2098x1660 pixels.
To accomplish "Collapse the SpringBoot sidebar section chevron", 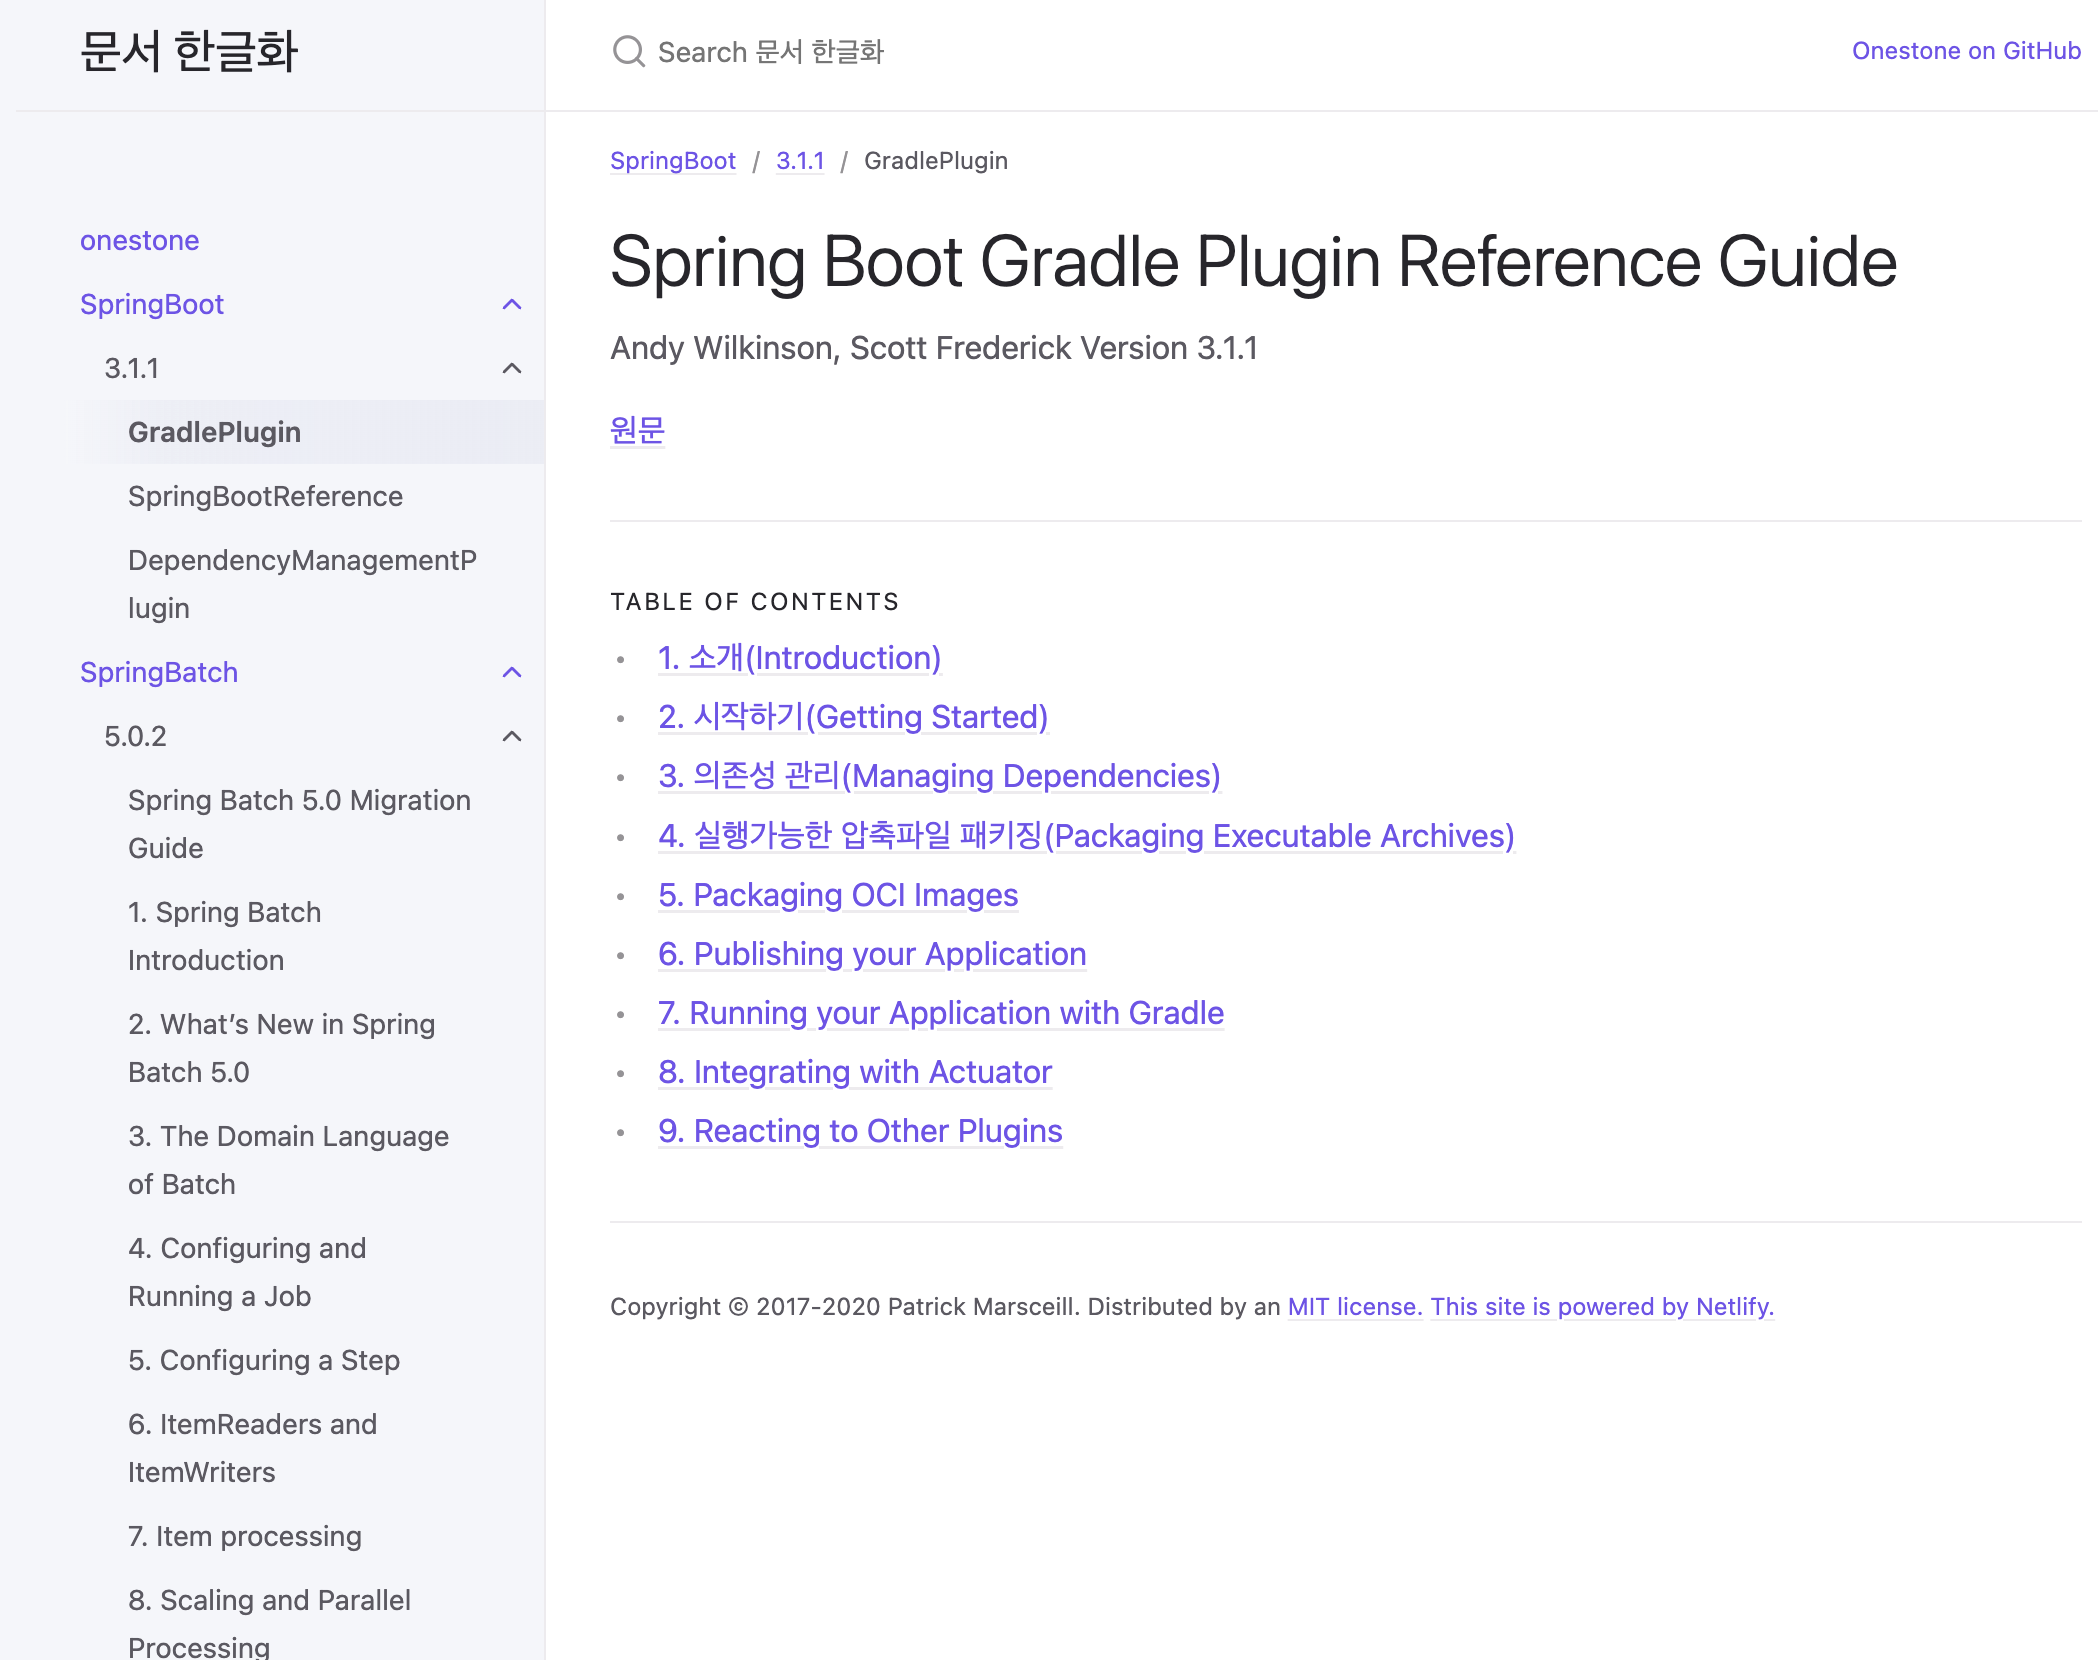I will [x=512, y=305].
